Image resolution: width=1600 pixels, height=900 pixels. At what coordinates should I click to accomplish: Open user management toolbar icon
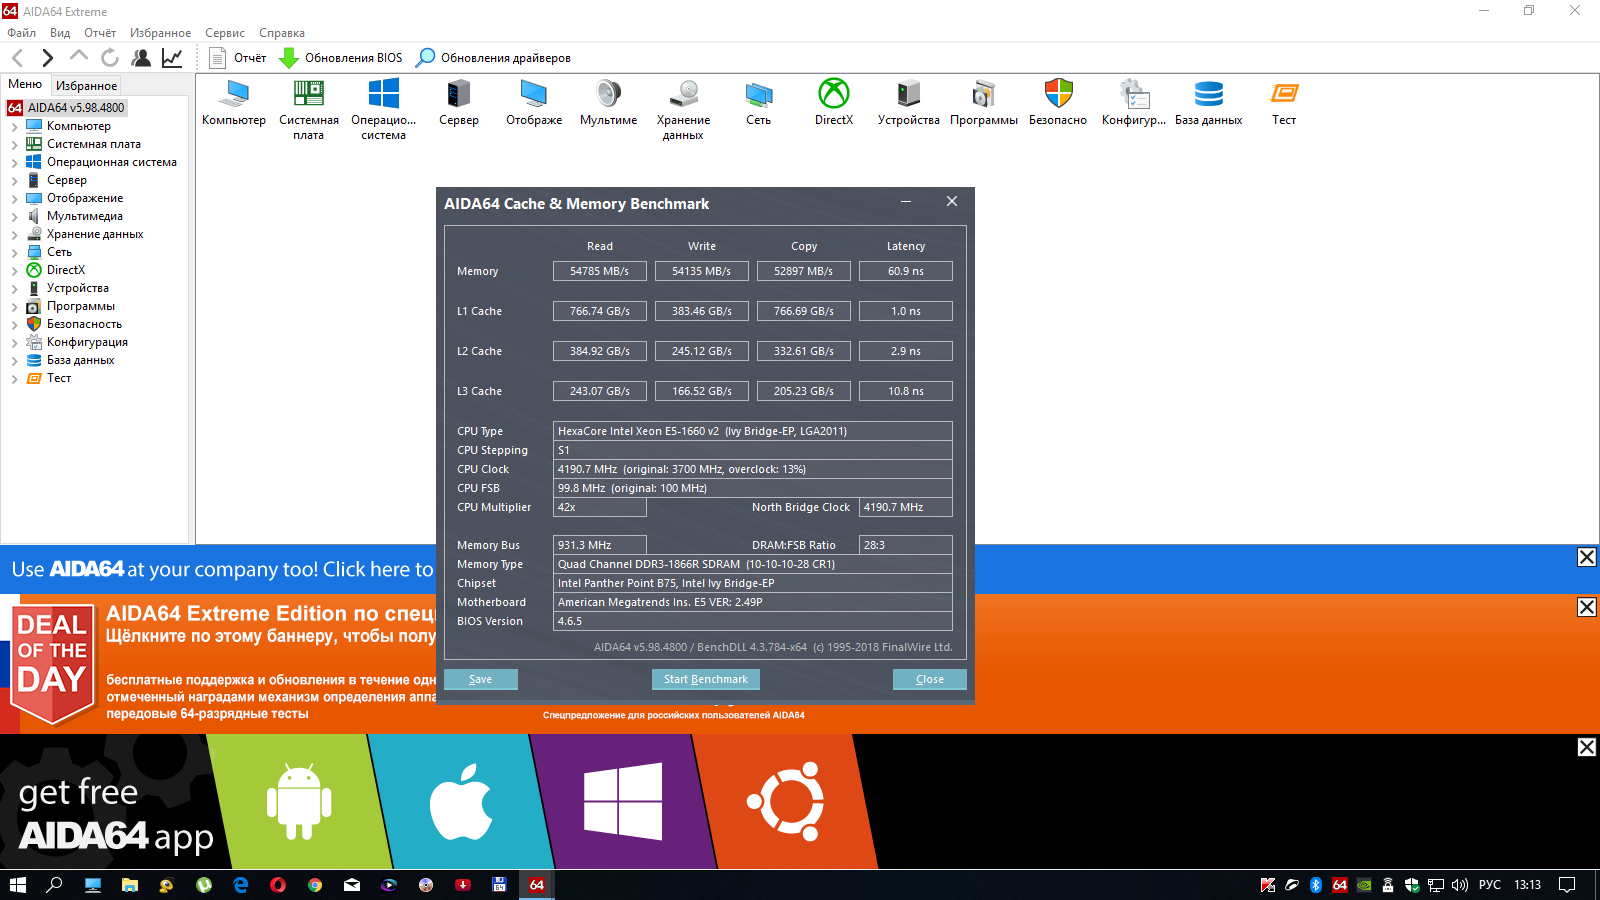141,58
